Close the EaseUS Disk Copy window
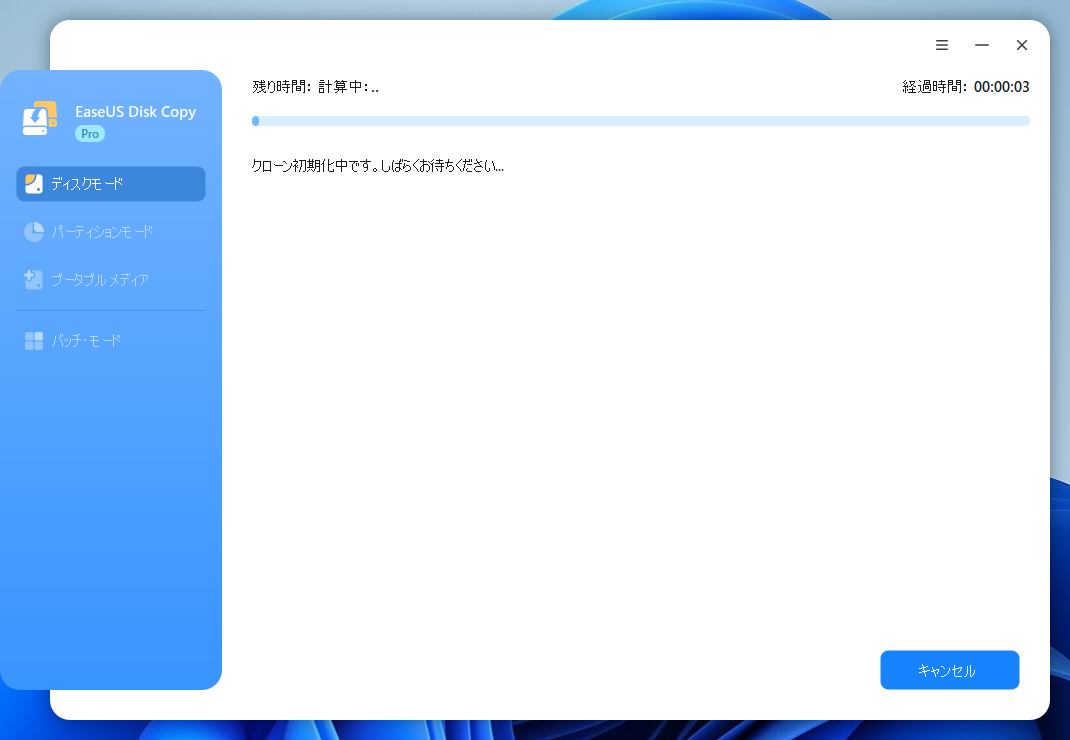Viewport: 1070px width, 740px height. point(1022,45)
